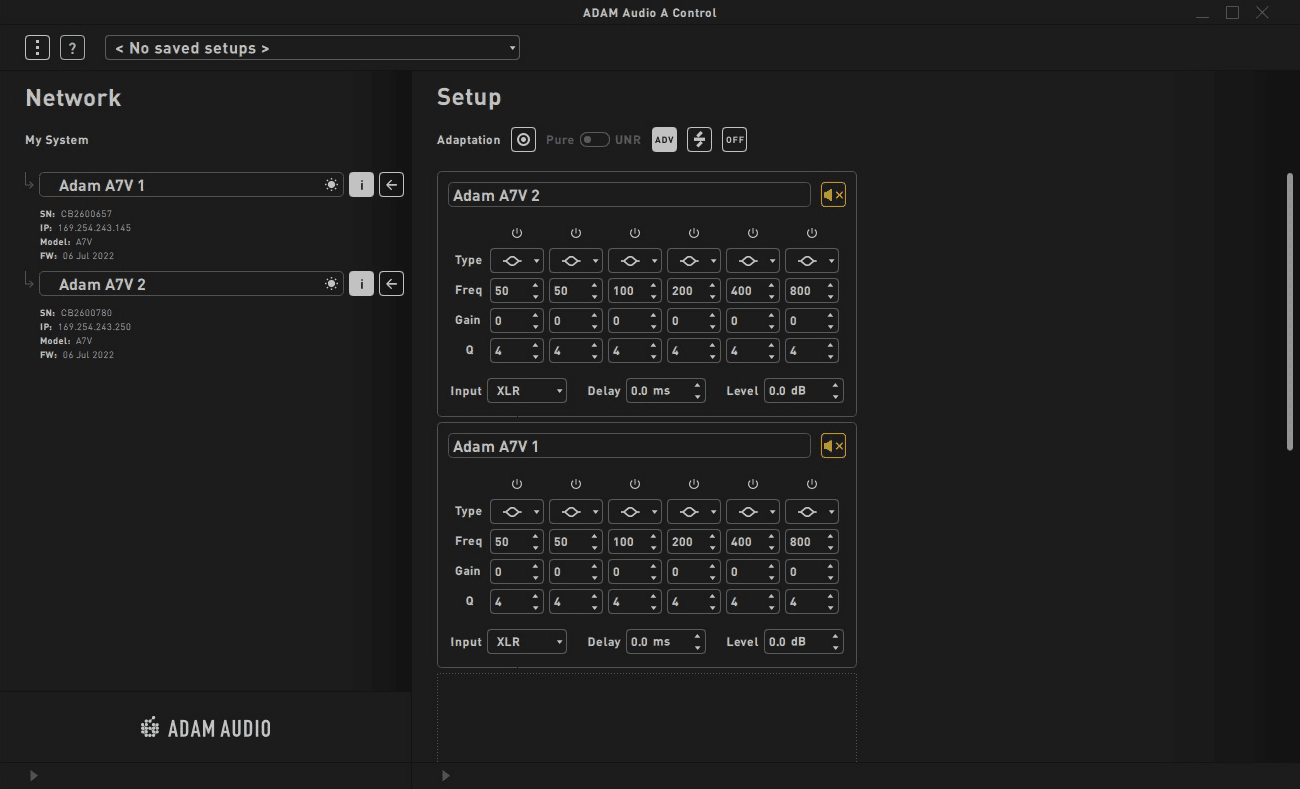This screenshot has height=789, width=1300.
Task: Toggle the Pure/UNR voicing switch
Action: [x=594, y=140]
